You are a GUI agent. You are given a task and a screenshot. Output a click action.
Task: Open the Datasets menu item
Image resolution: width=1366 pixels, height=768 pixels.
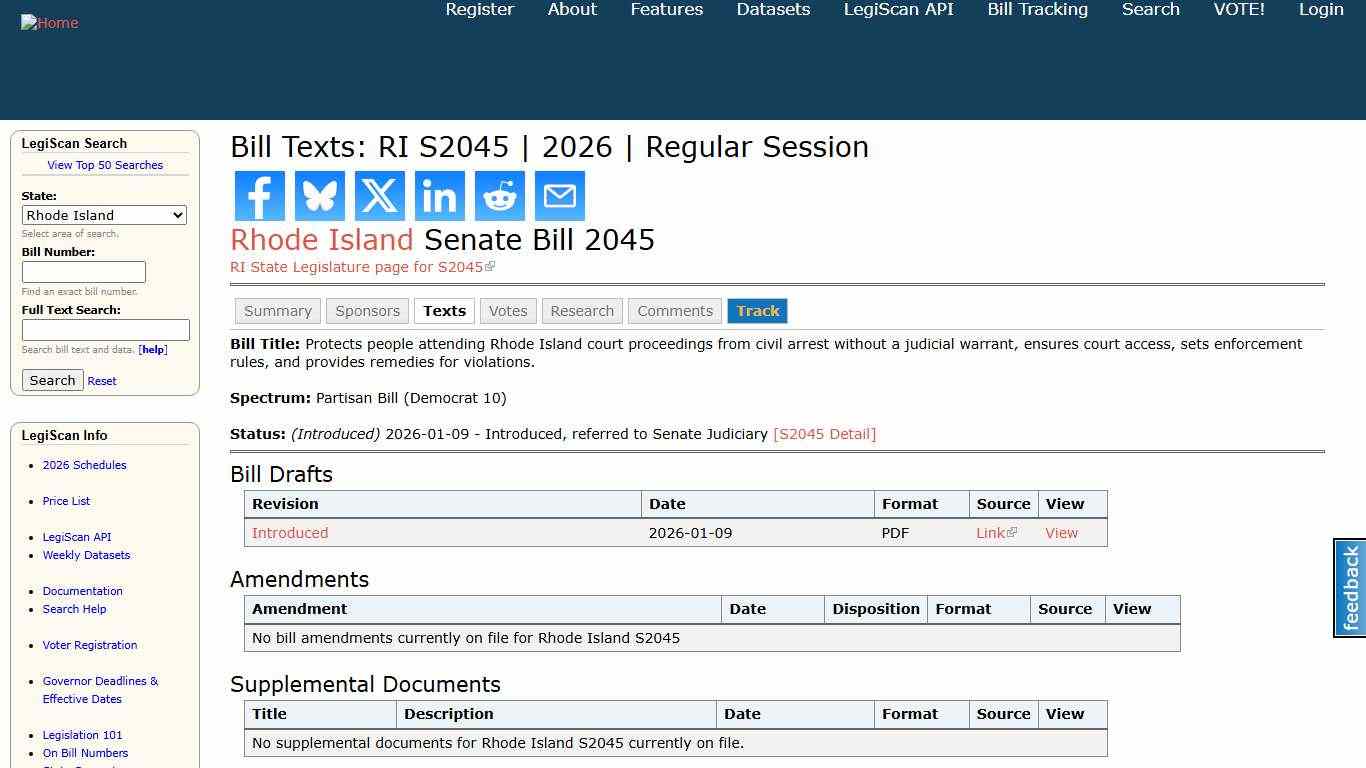[x=773, y=10]
